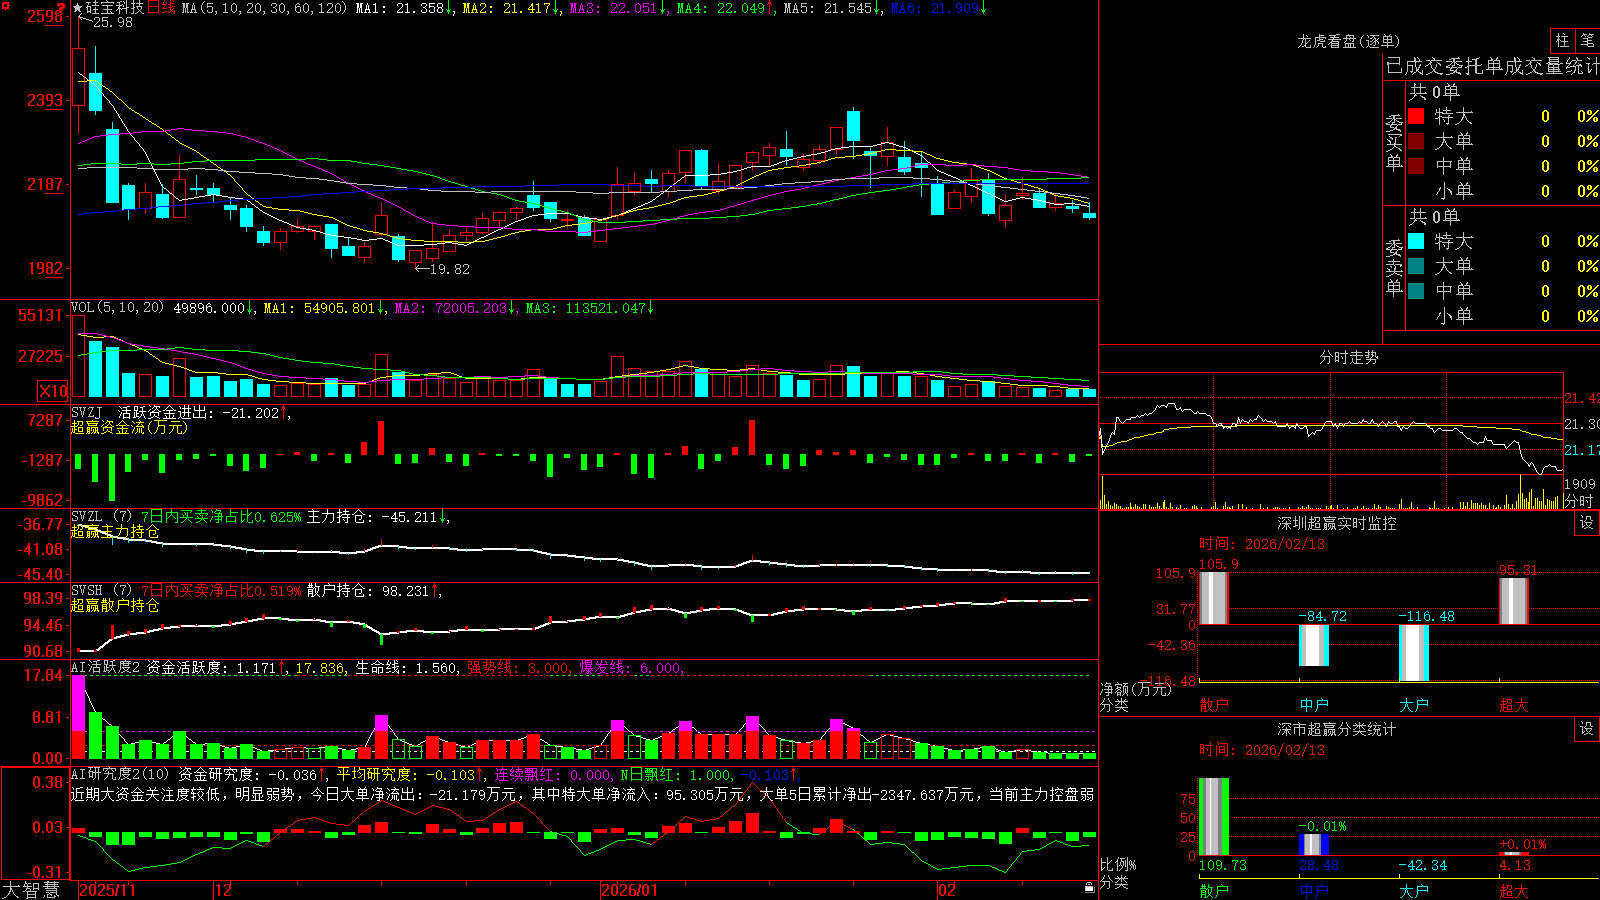Image resolution: width=1600 pixels, height=900 pixels.
Task: Click the 2393 price axis label
Action: (45, 100)
